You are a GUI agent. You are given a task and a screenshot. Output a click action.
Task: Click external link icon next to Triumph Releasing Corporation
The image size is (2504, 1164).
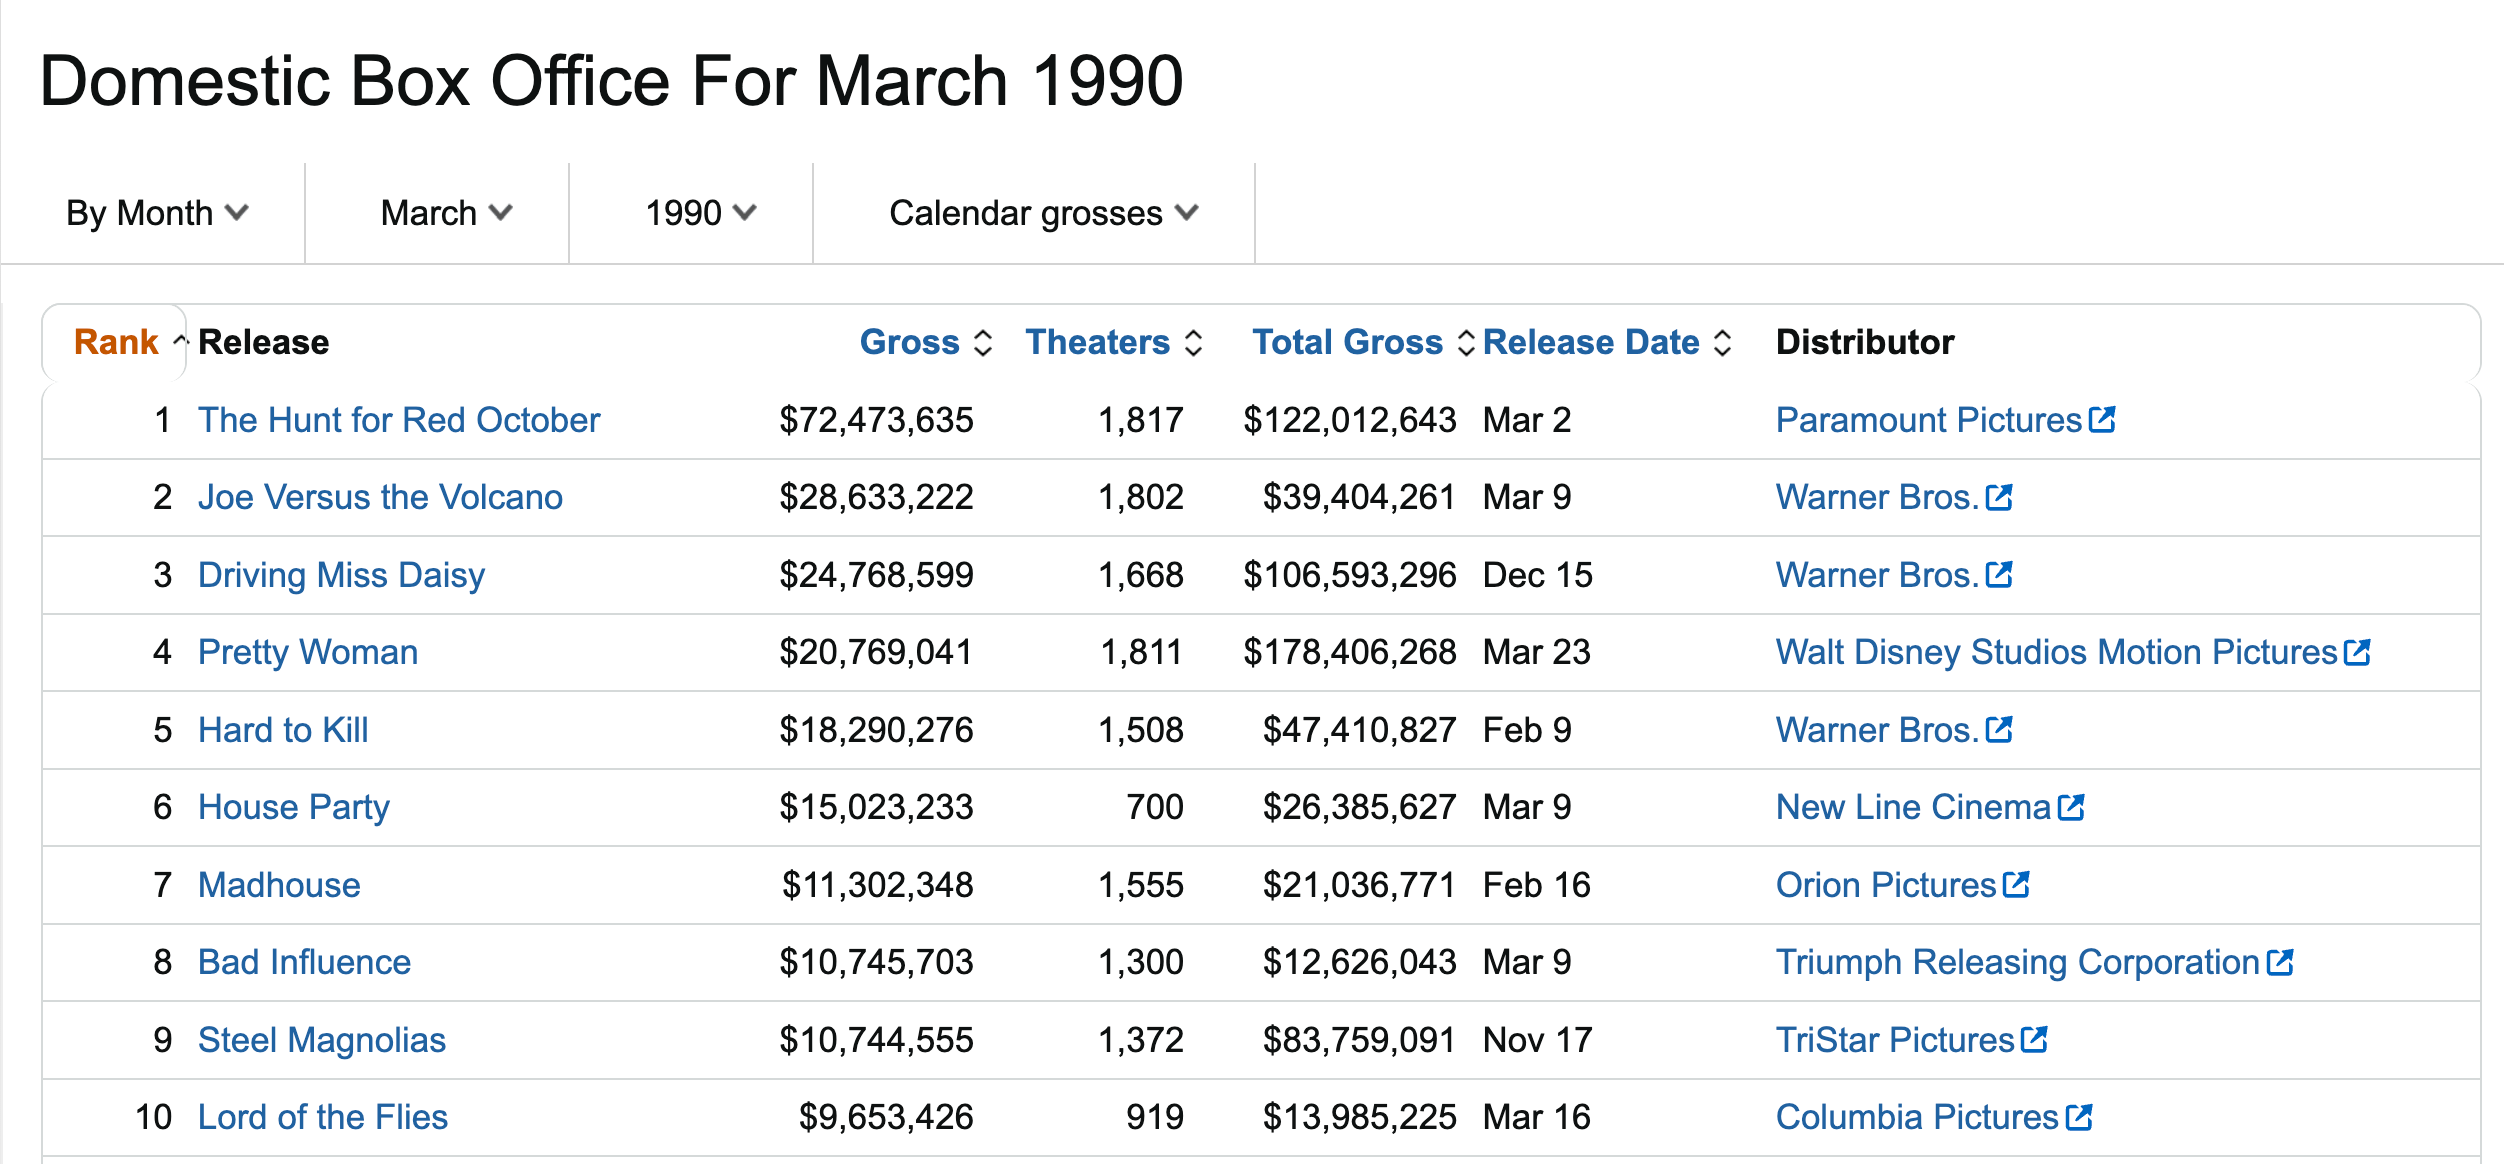click(2279, 962)
